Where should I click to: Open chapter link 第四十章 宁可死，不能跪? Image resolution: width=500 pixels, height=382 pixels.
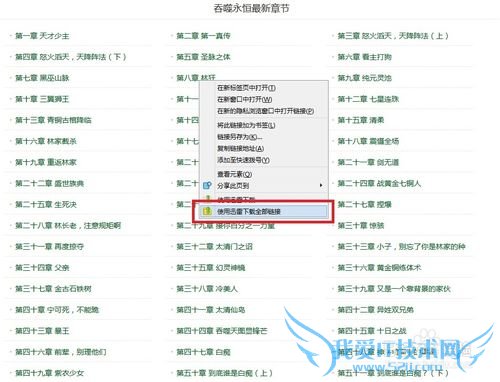point(57,310)
